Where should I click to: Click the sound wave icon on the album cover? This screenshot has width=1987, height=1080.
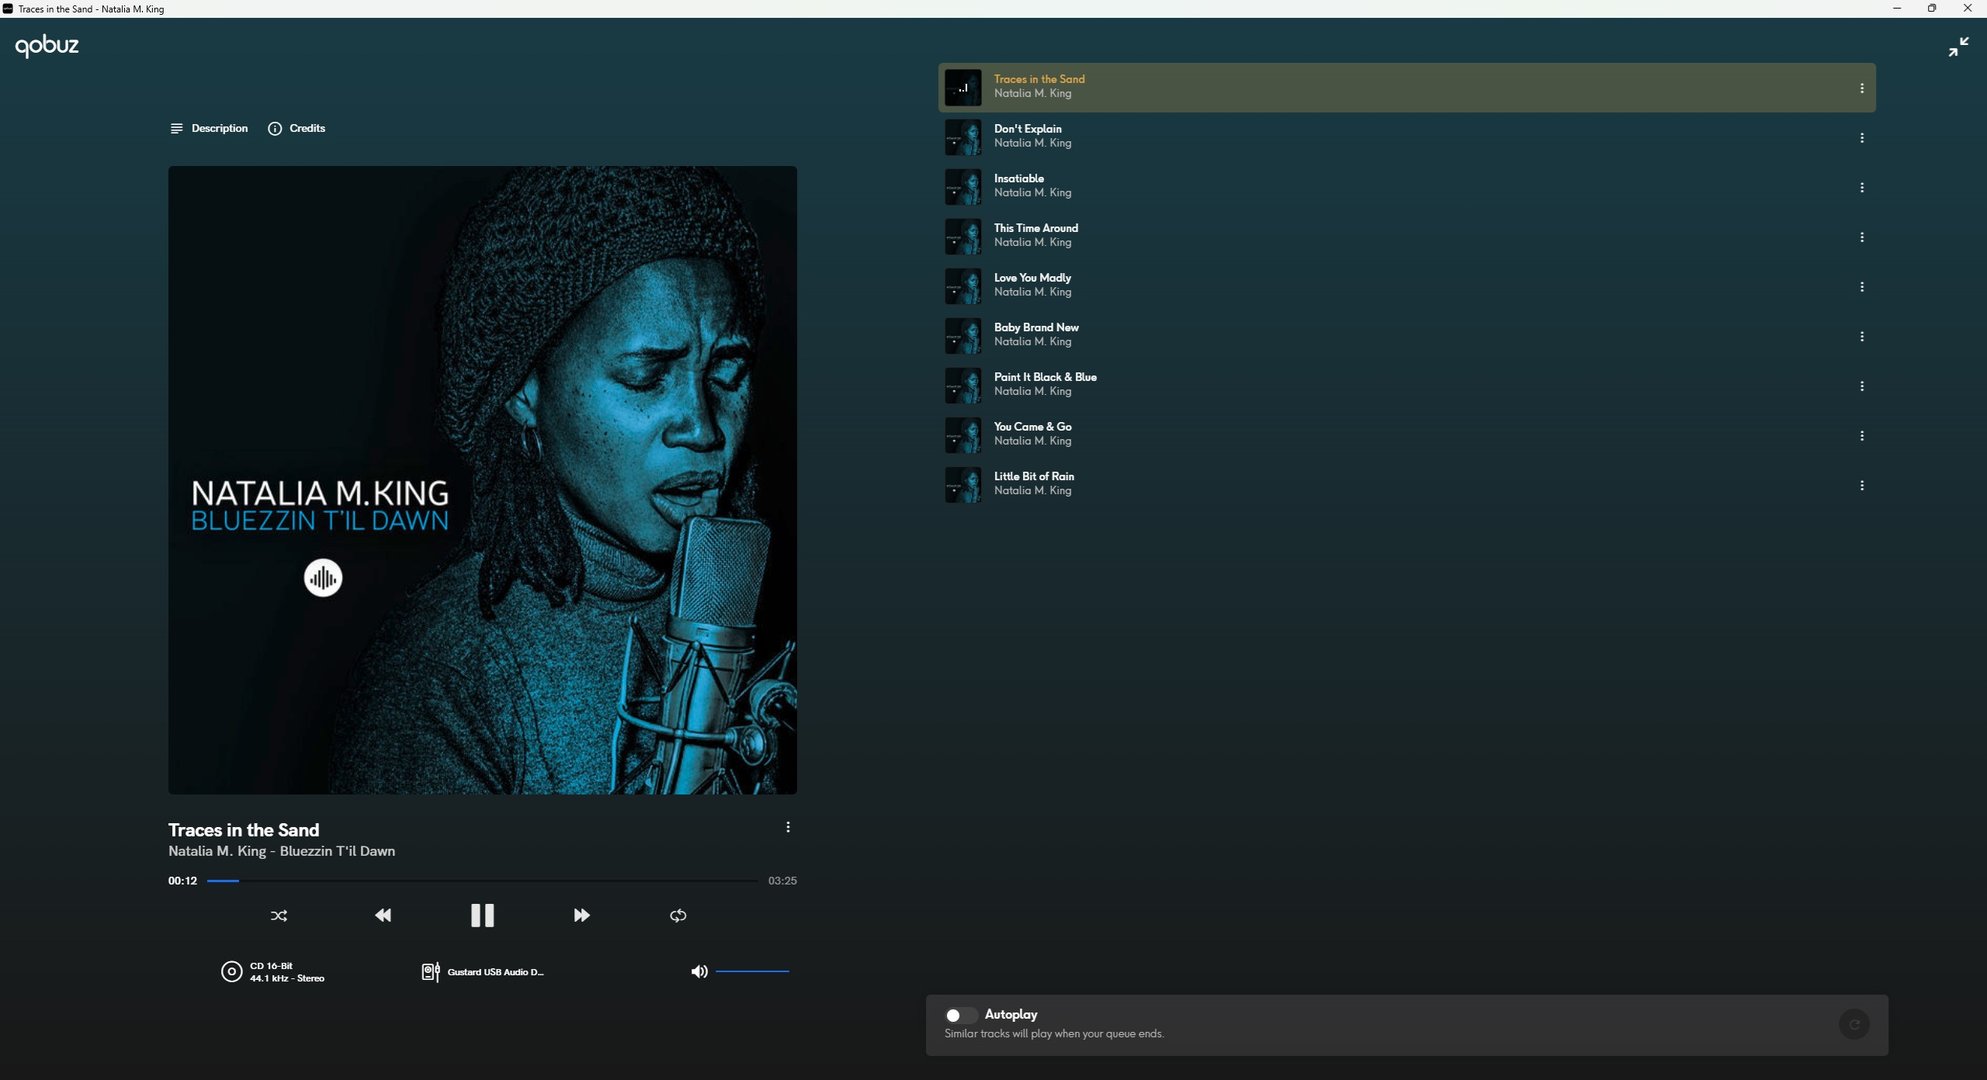pyautogui.click(x=323, y=578)
